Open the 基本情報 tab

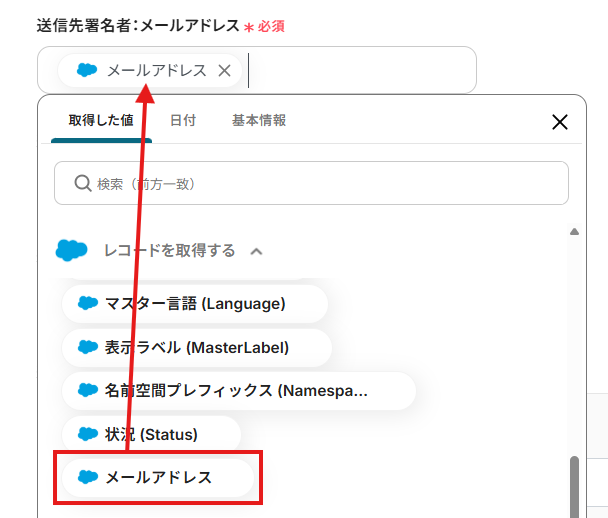[x=259, y=121]
